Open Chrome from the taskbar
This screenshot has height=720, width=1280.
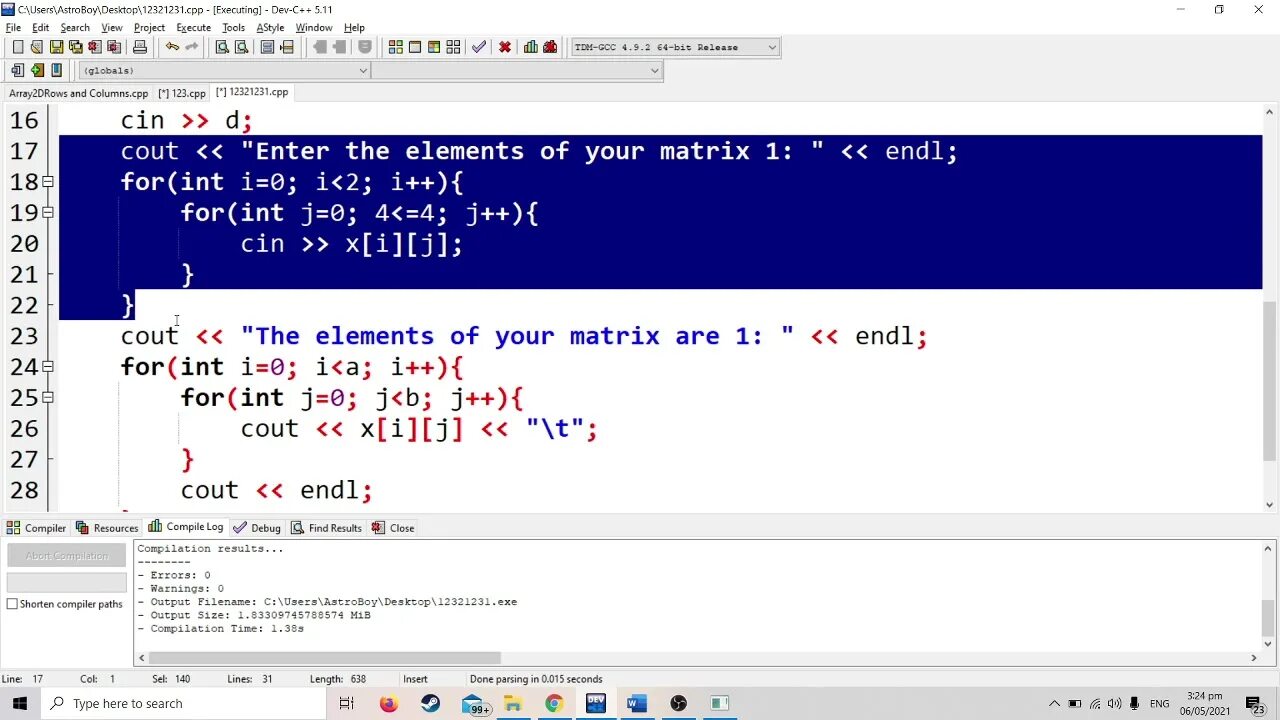tap(554, 704)
